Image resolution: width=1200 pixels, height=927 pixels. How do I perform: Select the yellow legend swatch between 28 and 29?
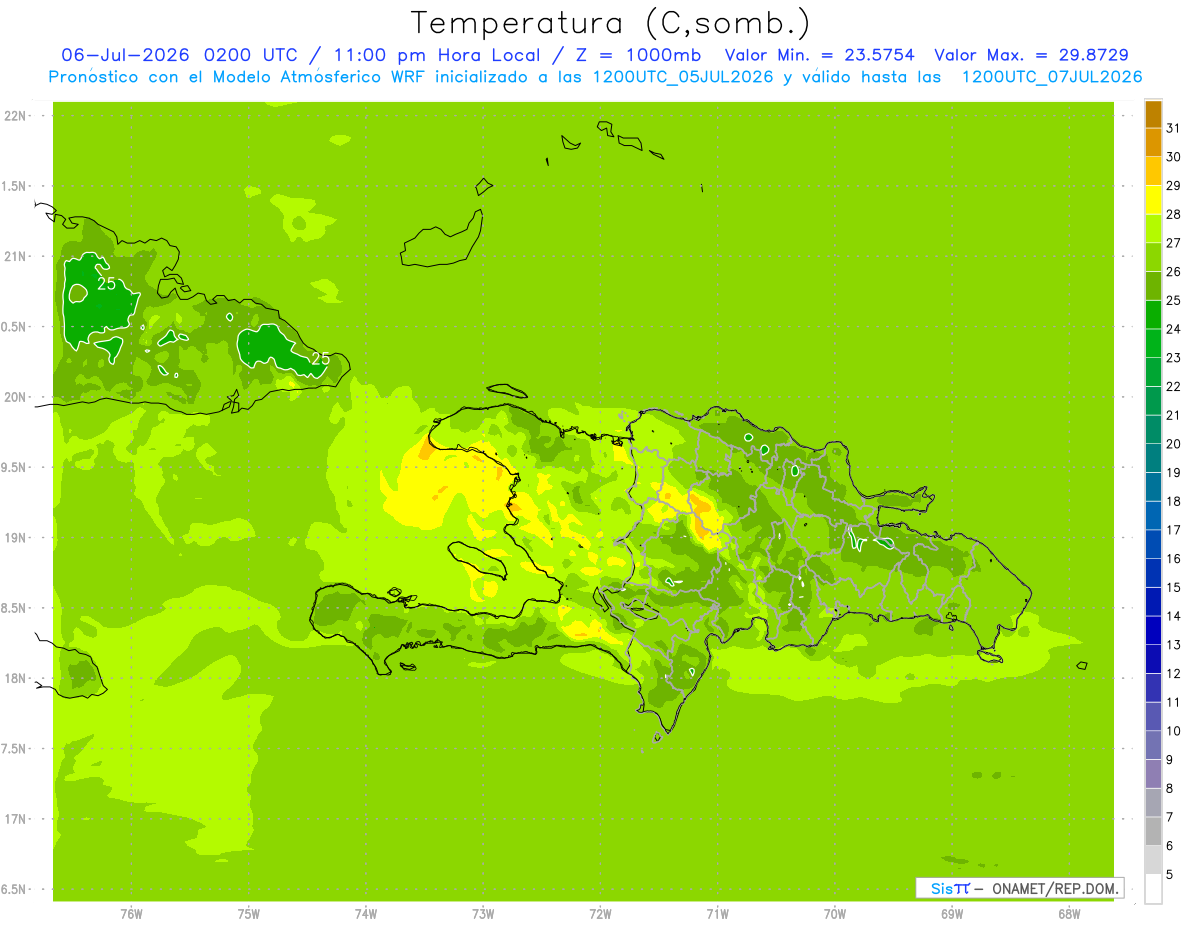click(1153, 201)
